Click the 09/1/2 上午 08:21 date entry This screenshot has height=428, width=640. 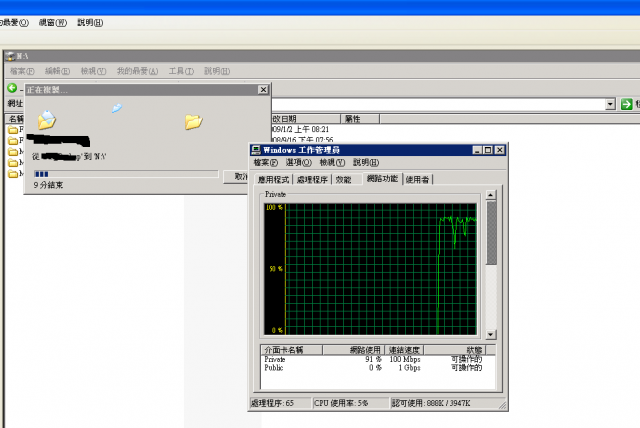[300, 129]
